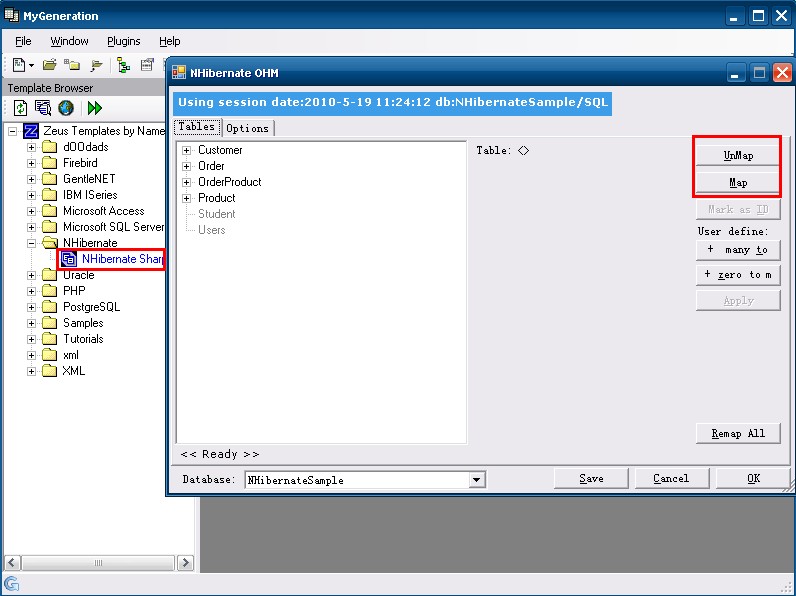Expand the Product table node

click(186, 198)
